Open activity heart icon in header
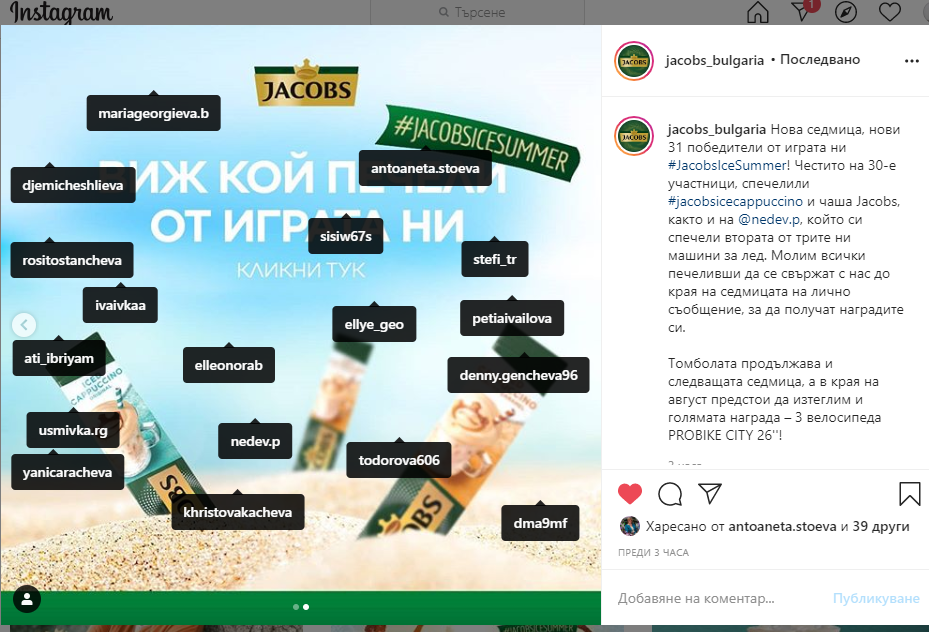The image size is (929, 632). [x=889, y=12]
